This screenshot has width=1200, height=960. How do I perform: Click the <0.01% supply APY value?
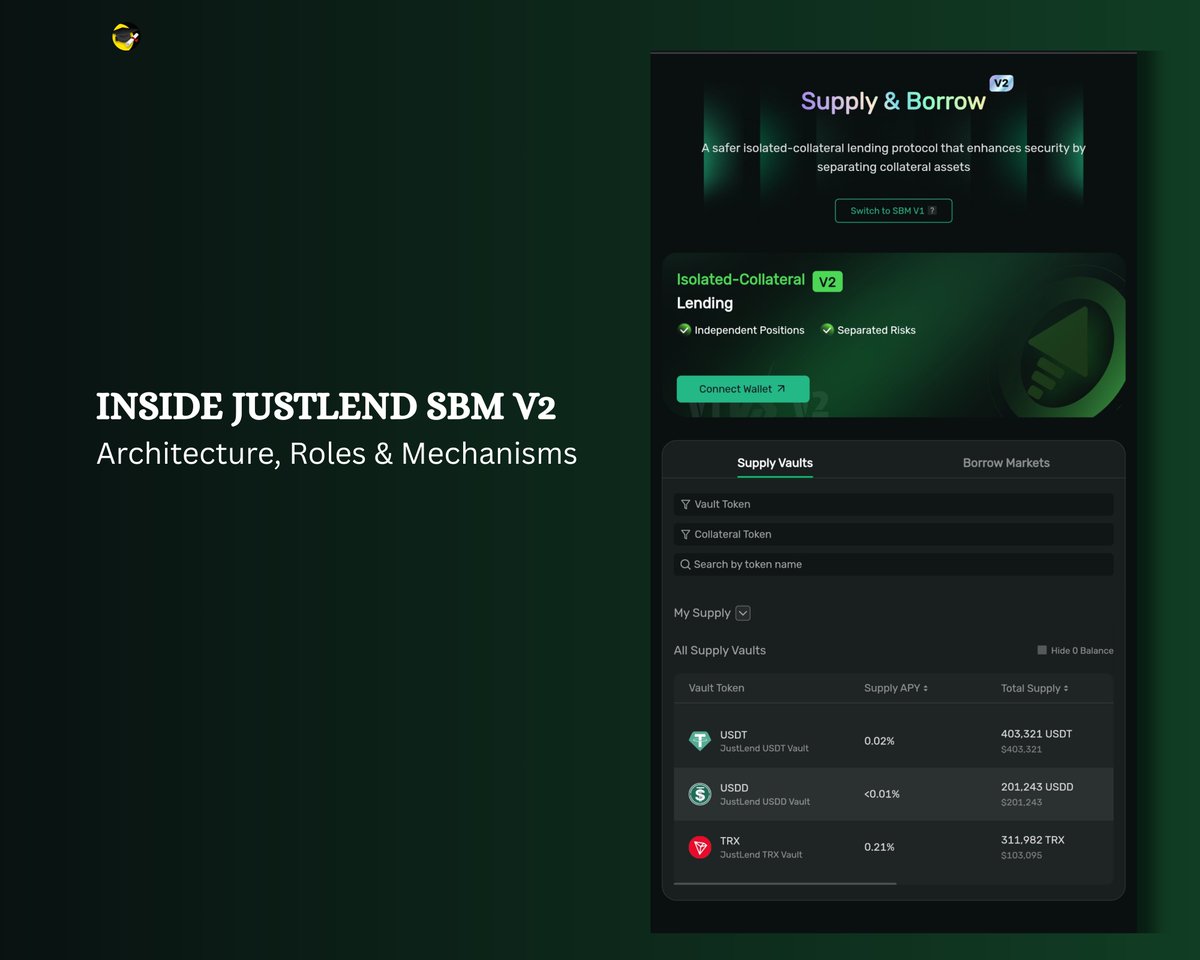pos(882,794)
